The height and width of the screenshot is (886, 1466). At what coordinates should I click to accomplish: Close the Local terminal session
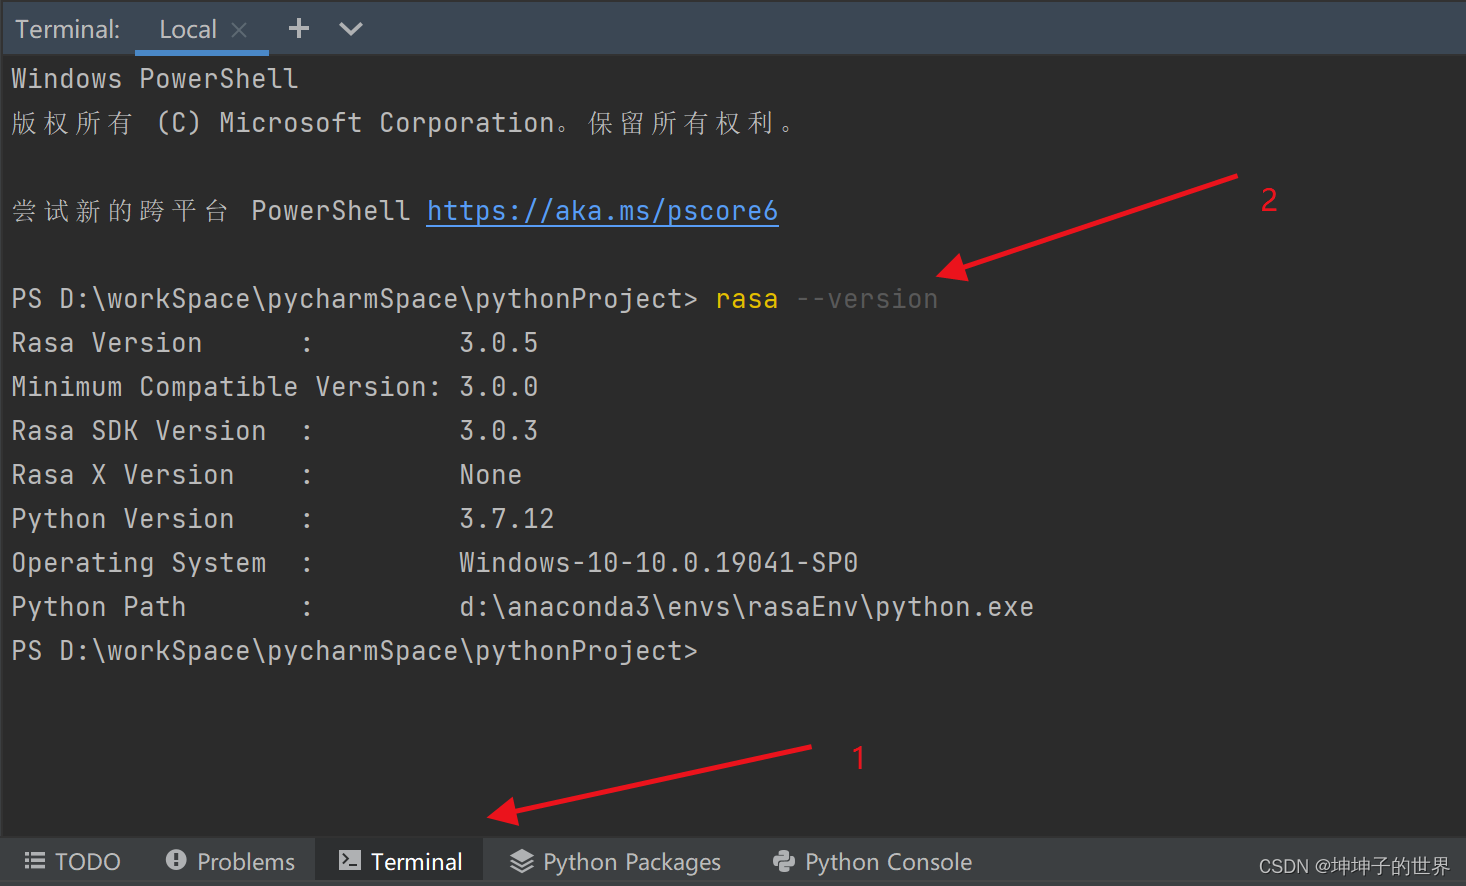click(x=238, y=28)
